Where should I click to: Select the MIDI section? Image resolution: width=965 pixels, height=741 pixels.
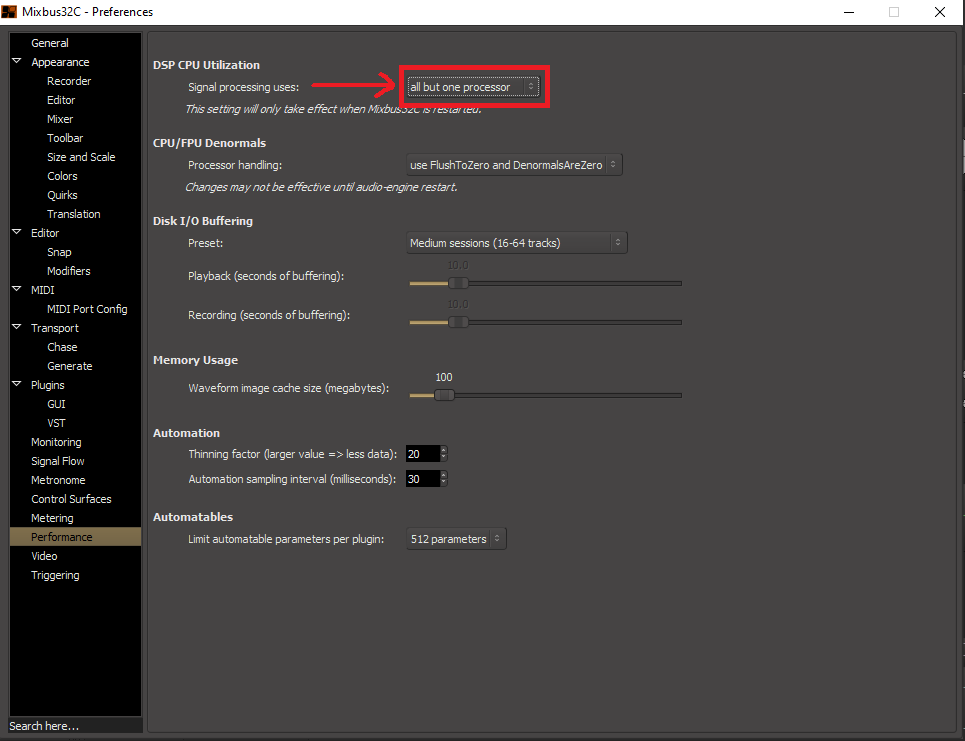pos(42,290)
